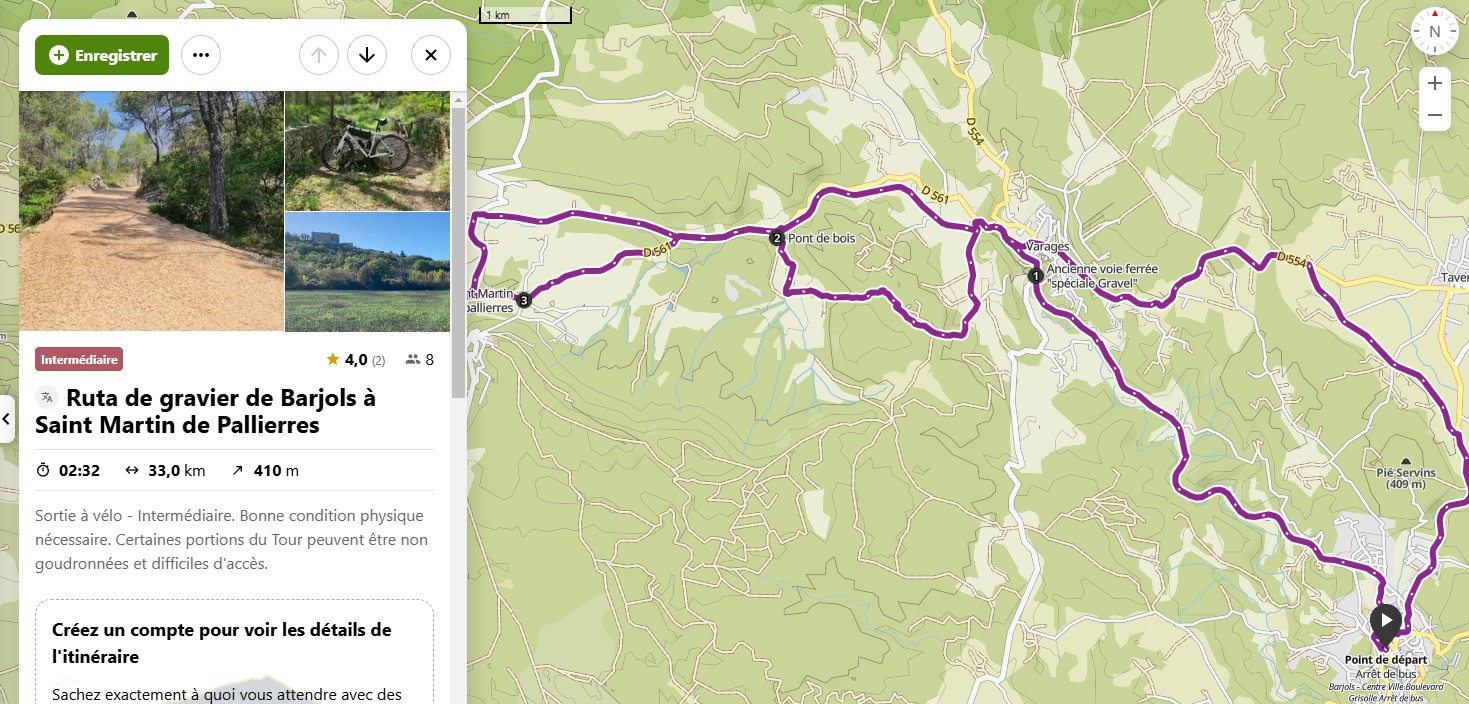Screen dimensions: 1469x704
Task: Close the tour details panel
Action: [x=431, y=55]
